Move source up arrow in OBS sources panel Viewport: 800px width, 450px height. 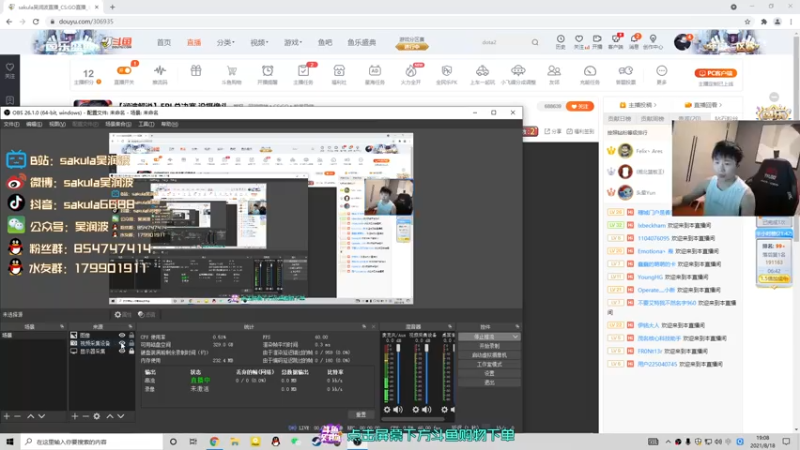109,416
